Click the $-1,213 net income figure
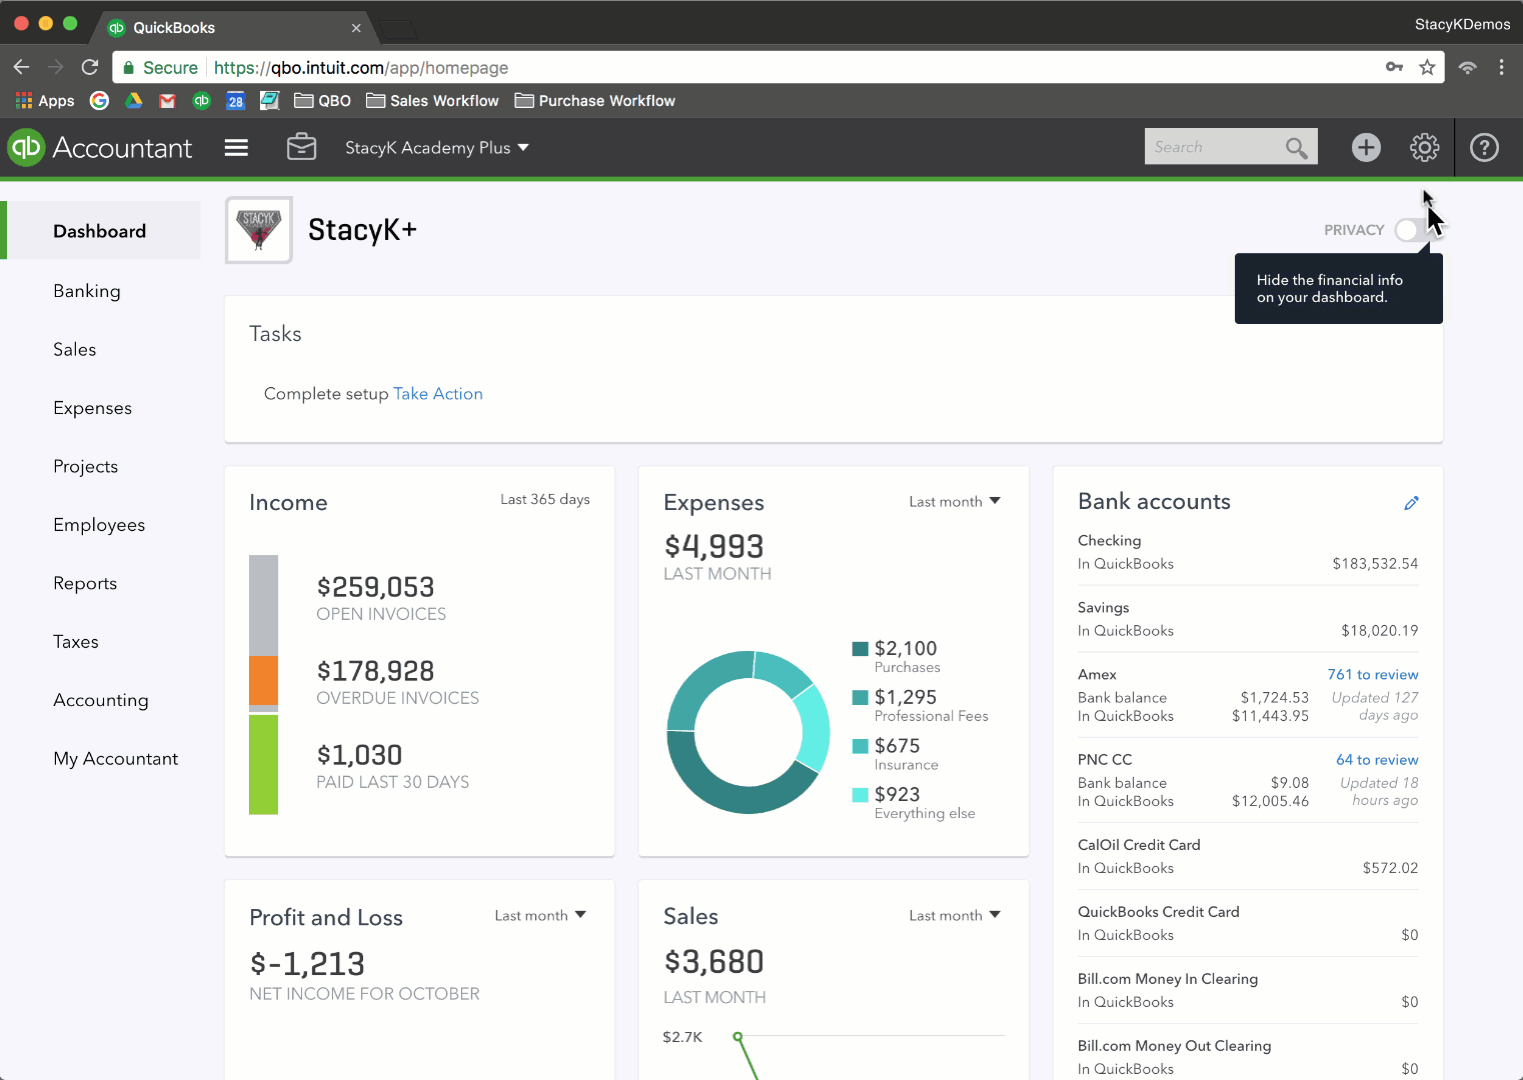 coord(307,964)
